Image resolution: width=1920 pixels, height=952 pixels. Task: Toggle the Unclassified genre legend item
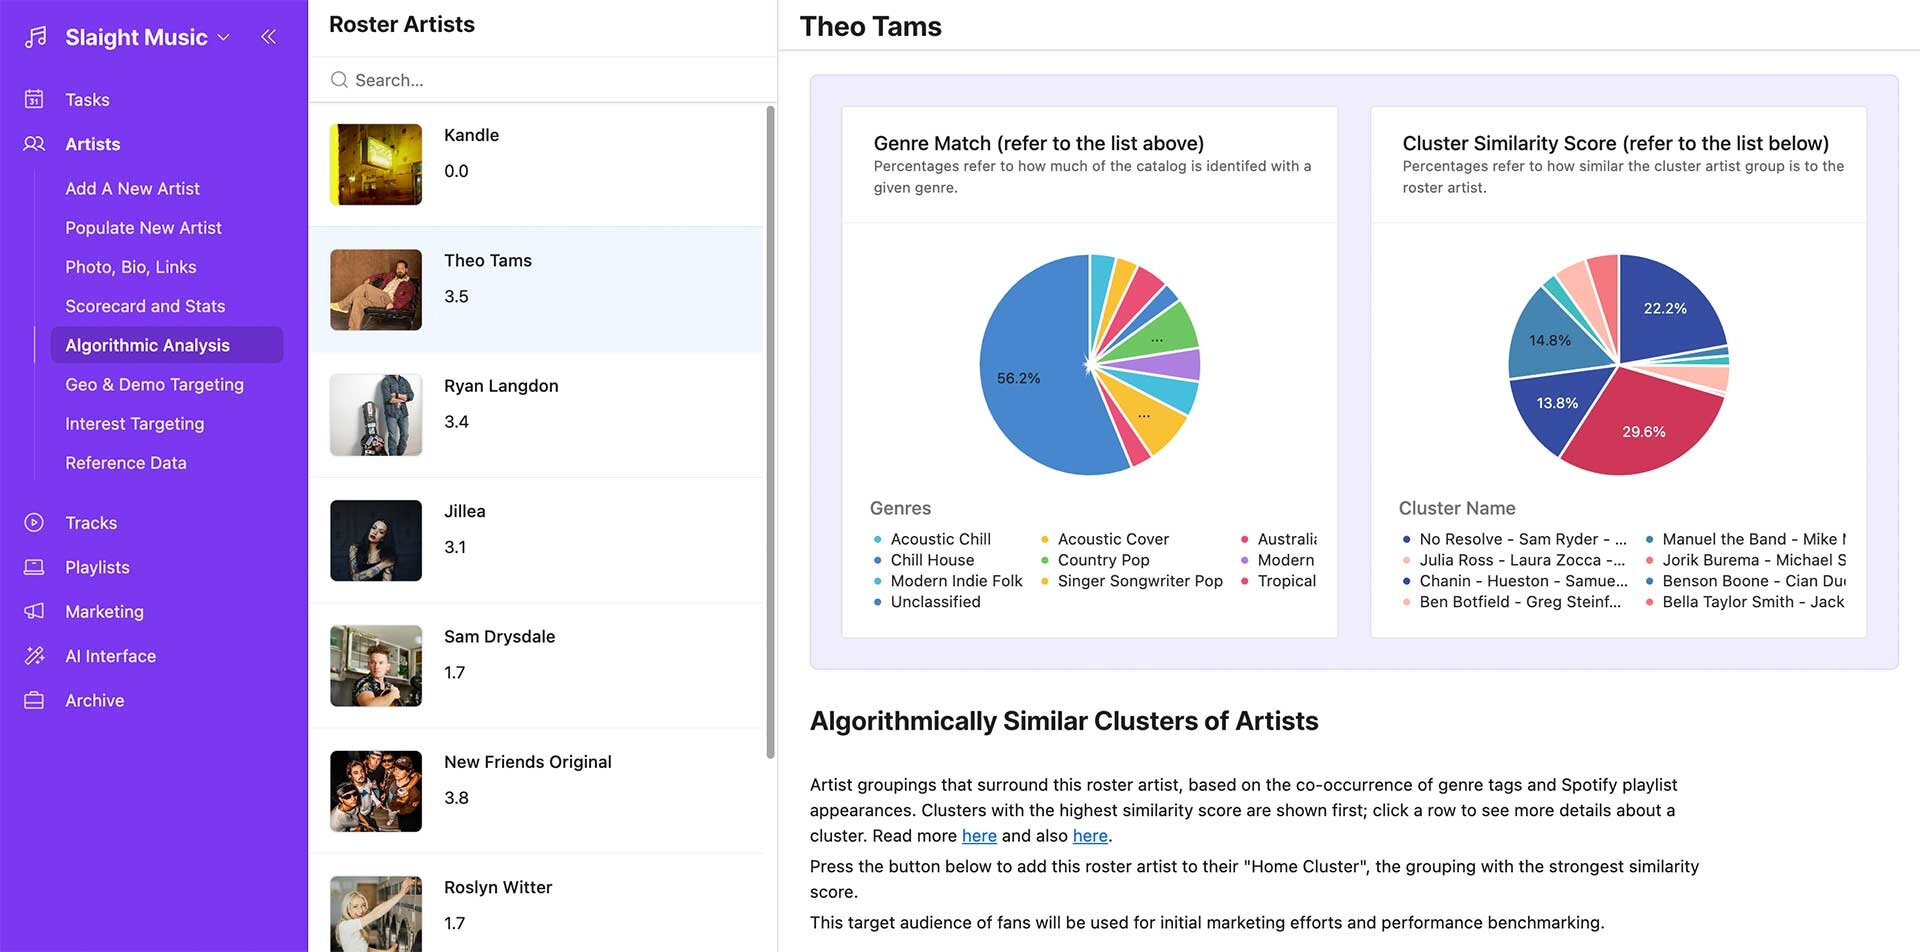point(934,602)
